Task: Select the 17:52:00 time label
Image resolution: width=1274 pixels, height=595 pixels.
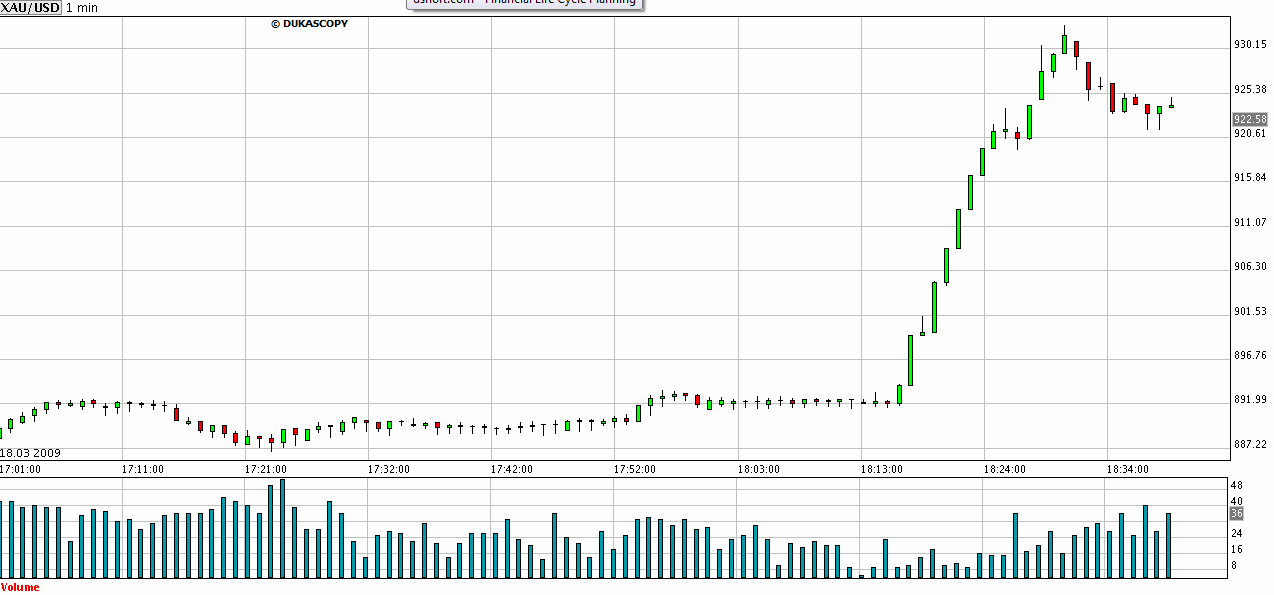Action: (635, 468)
